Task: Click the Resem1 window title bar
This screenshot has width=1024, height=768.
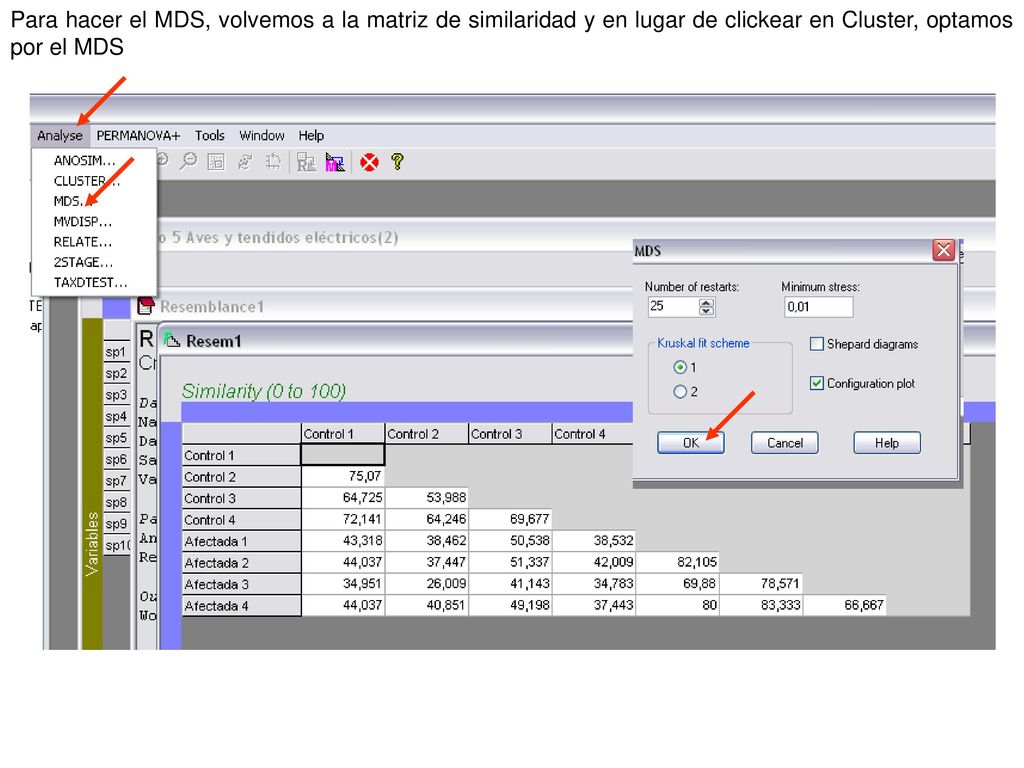Action: pos(396,340)
